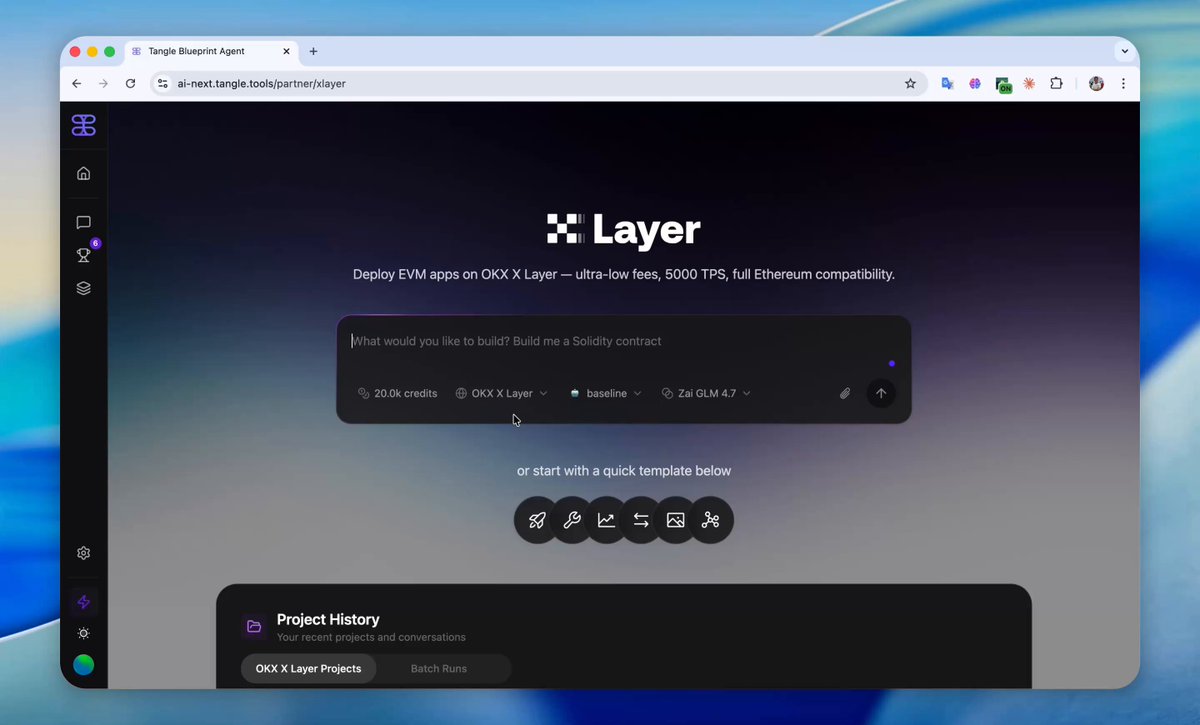Click the Google Translate extension icon
The width and height of the screenshot is (1200, 725).
click(948, 84)
